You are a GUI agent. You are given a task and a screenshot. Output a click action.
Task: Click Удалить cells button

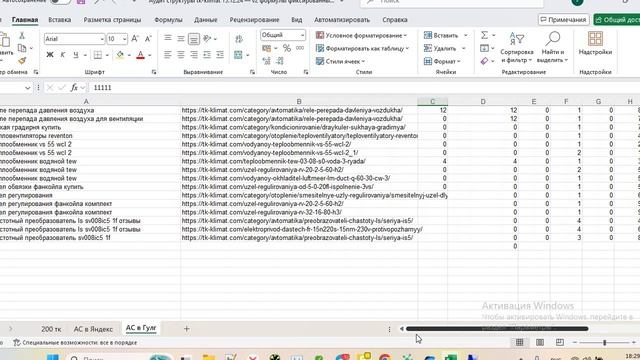(x=440, y=49)
